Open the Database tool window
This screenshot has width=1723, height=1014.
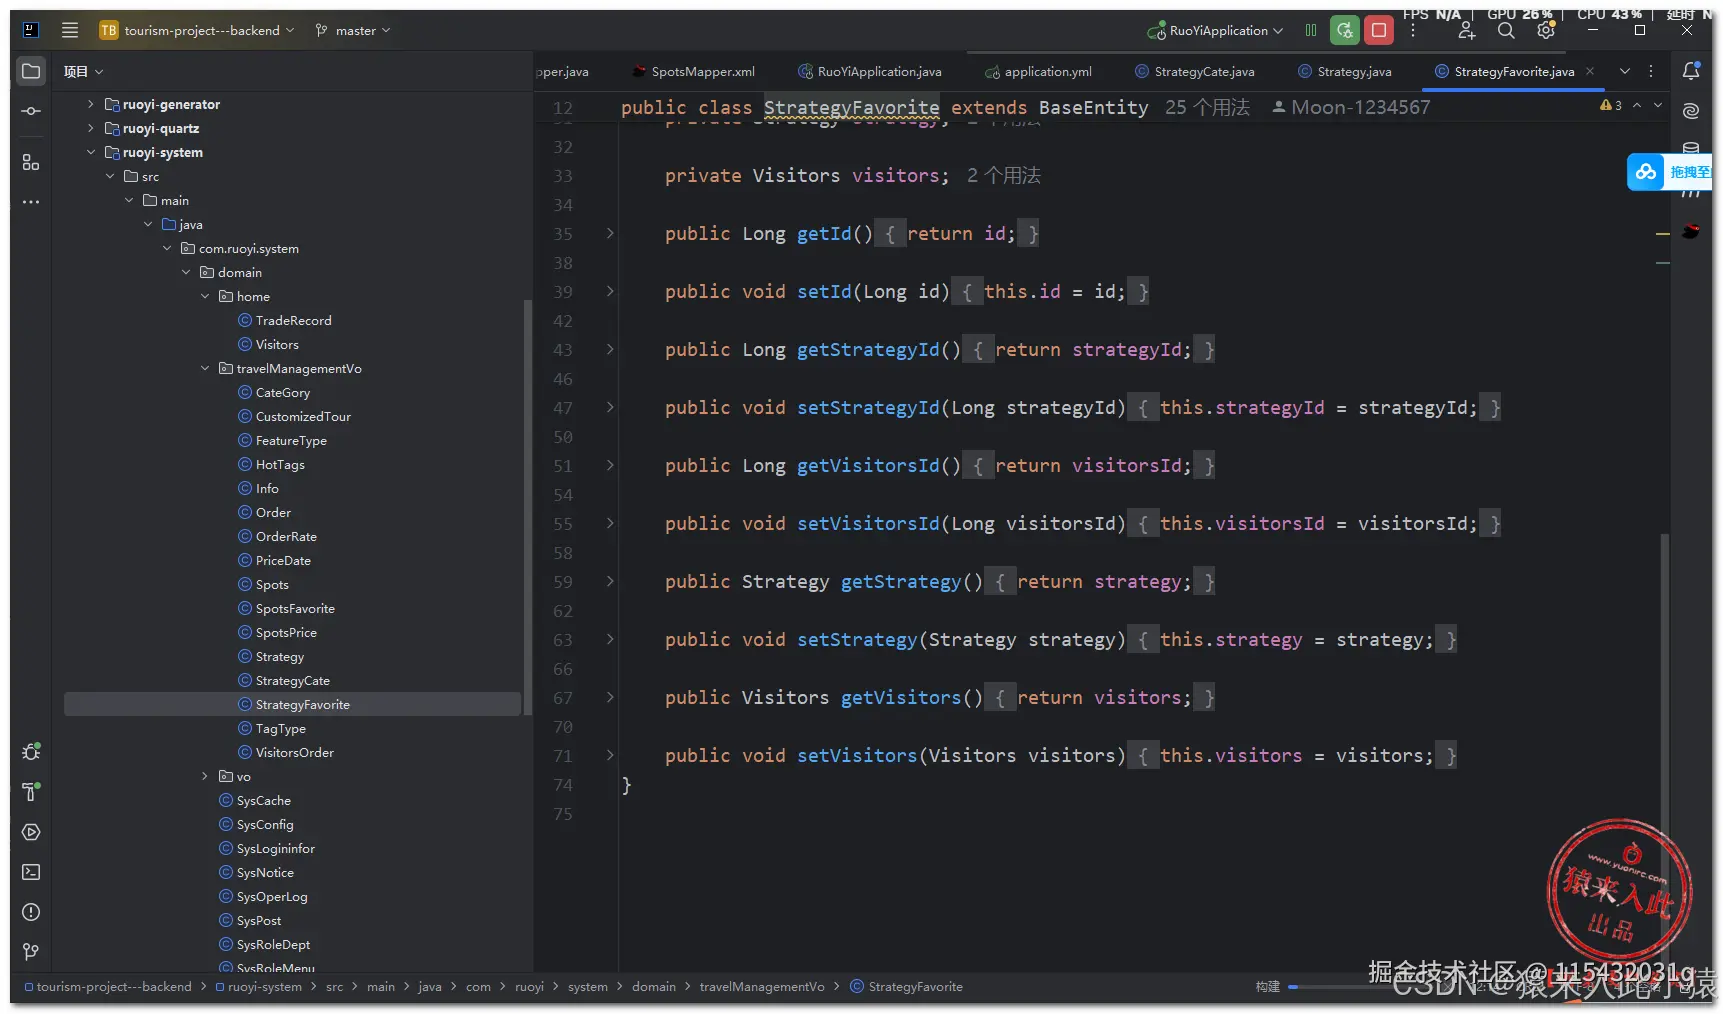tap(1691, 148)
